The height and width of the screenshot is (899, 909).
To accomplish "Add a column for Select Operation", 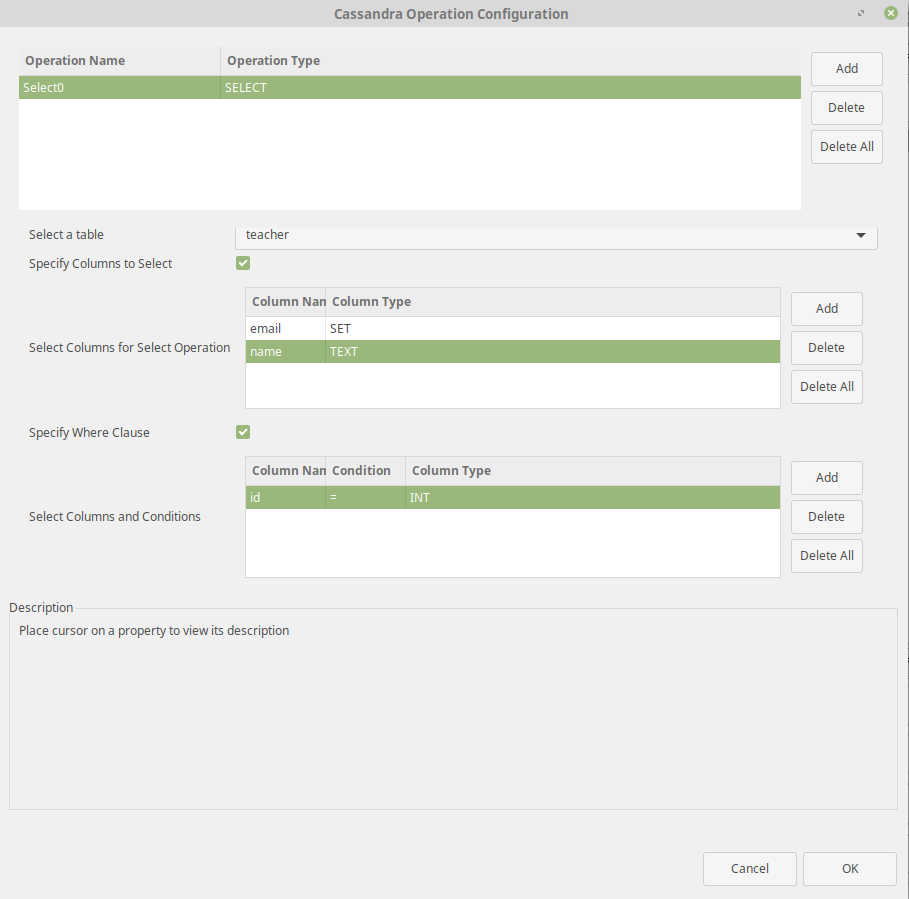I will coord(826,309).
